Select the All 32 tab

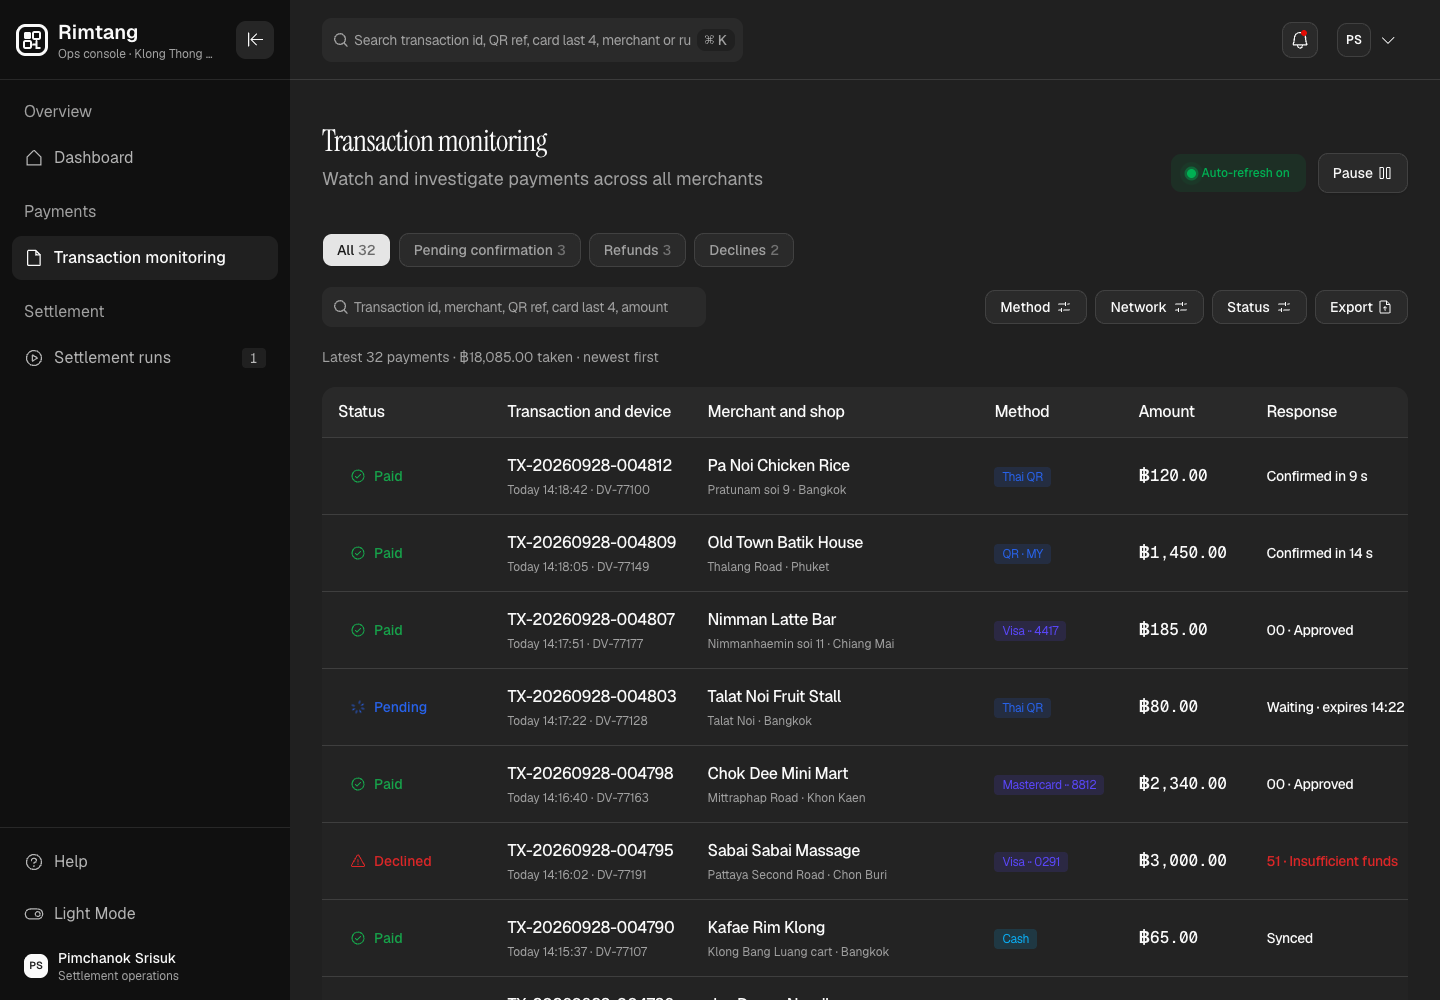pos(356,250)
